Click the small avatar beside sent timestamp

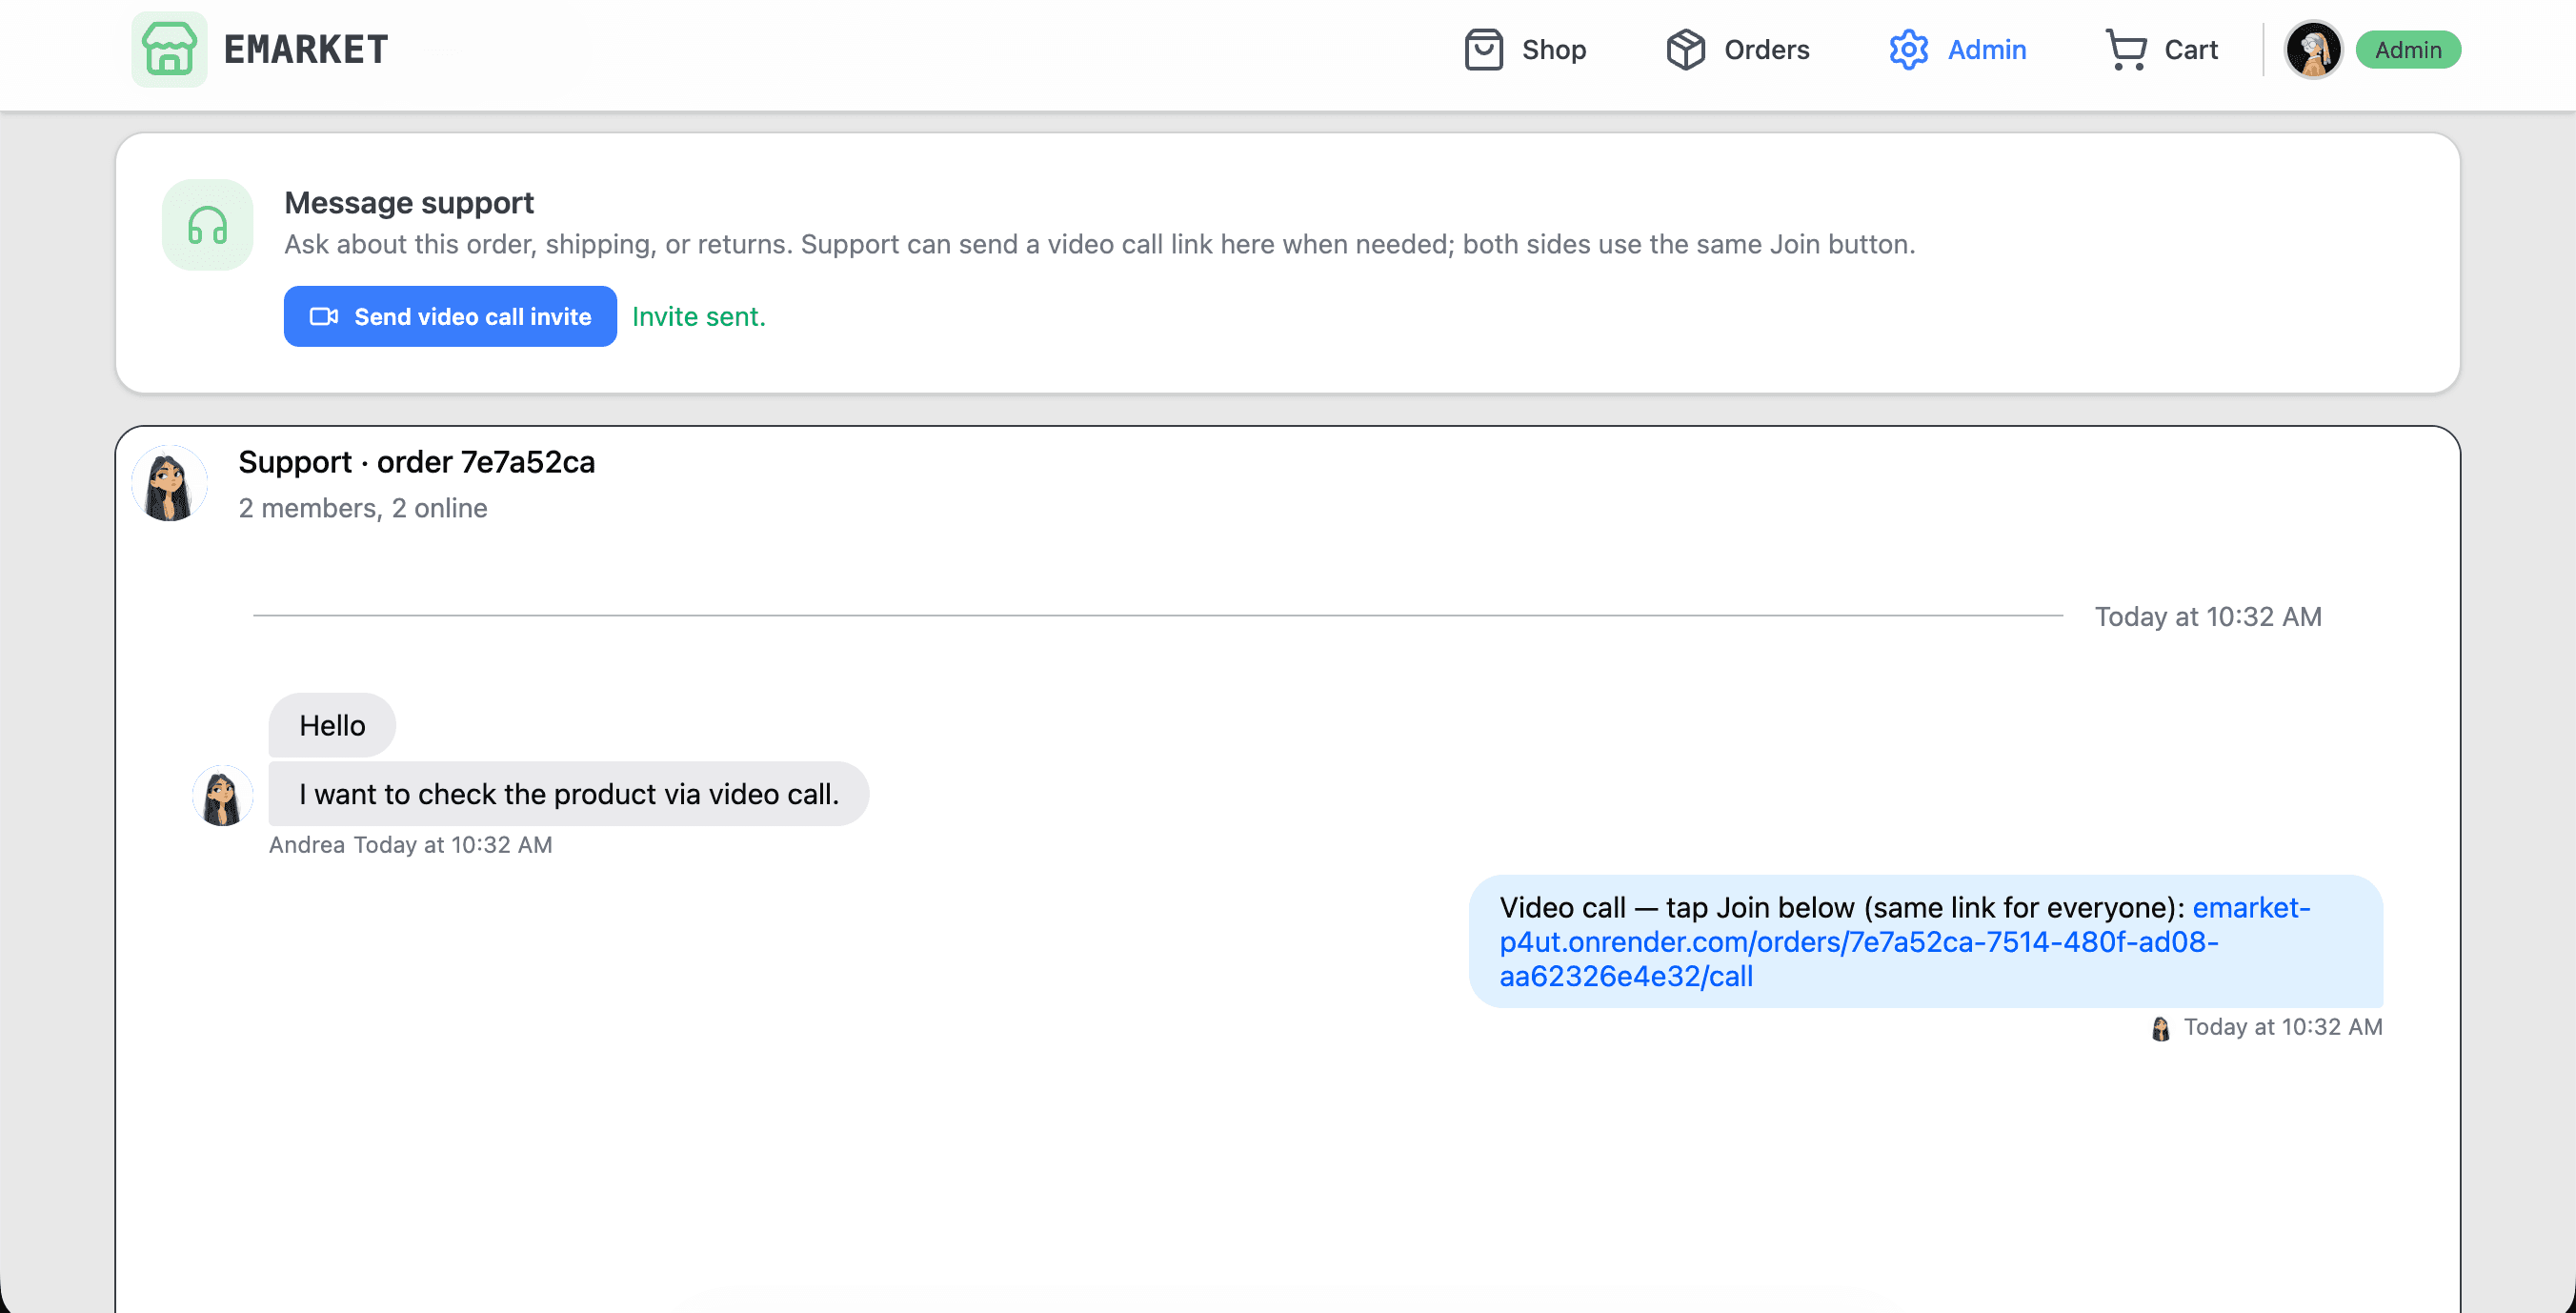coord(2160,1028)
